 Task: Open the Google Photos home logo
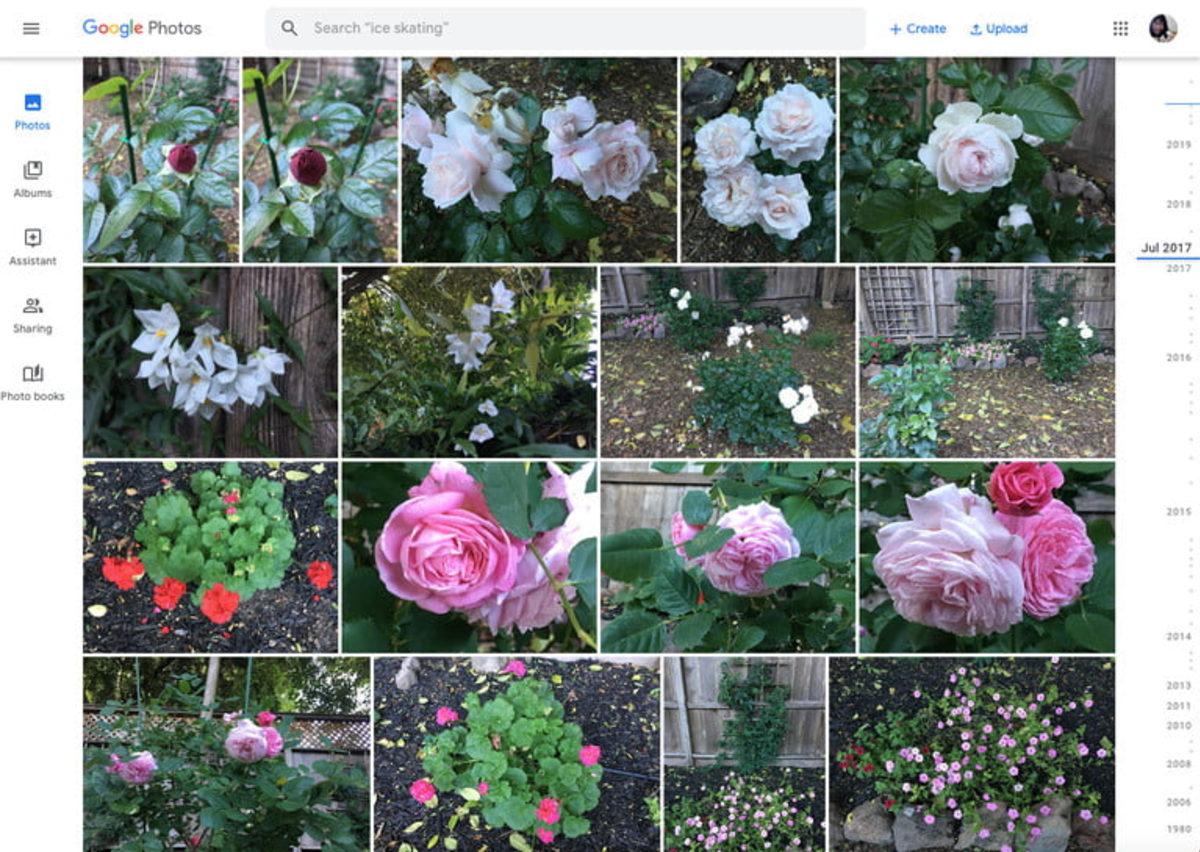140,28
